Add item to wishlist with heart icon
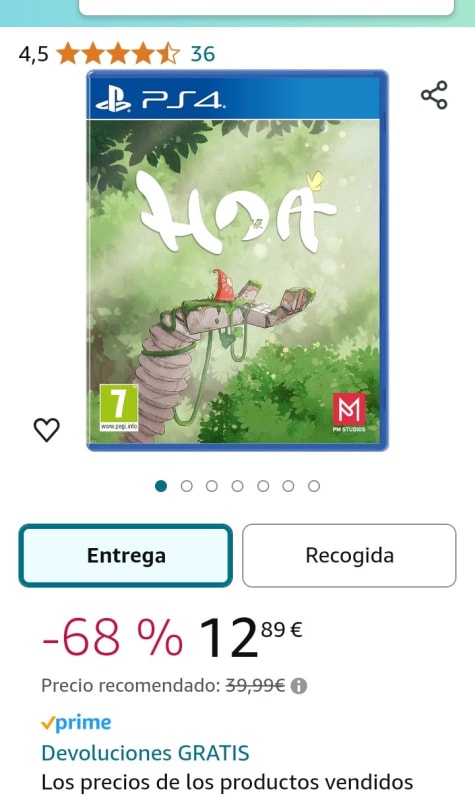Image resolution: width=475 pixels, height=798 pixels. coord(46,430)
